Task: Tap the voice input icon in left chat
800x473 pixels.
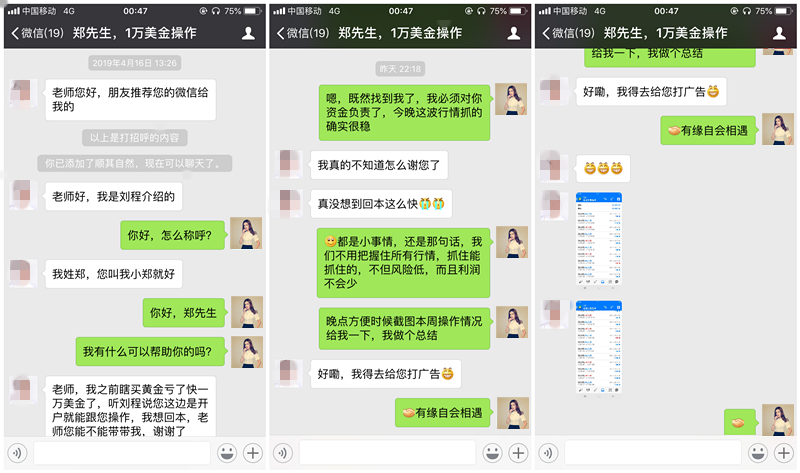Action: pos(18,453)
